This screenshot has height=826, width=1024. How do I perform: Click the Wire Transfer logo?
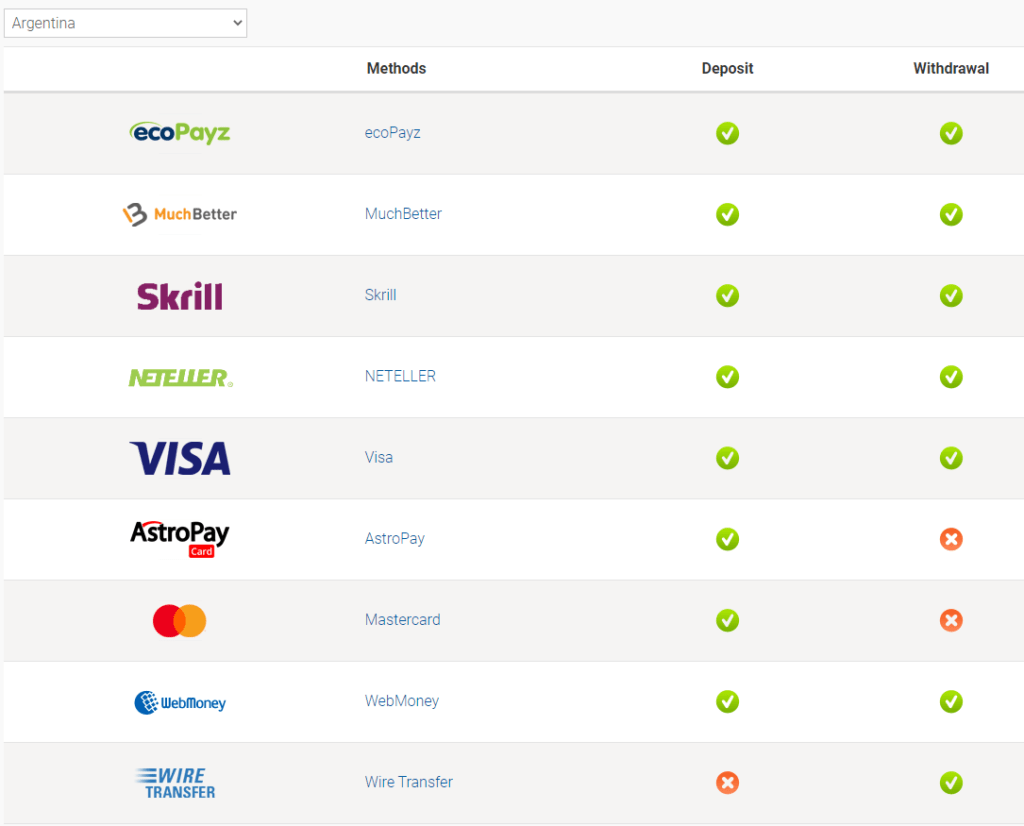[x=176, y=783]
